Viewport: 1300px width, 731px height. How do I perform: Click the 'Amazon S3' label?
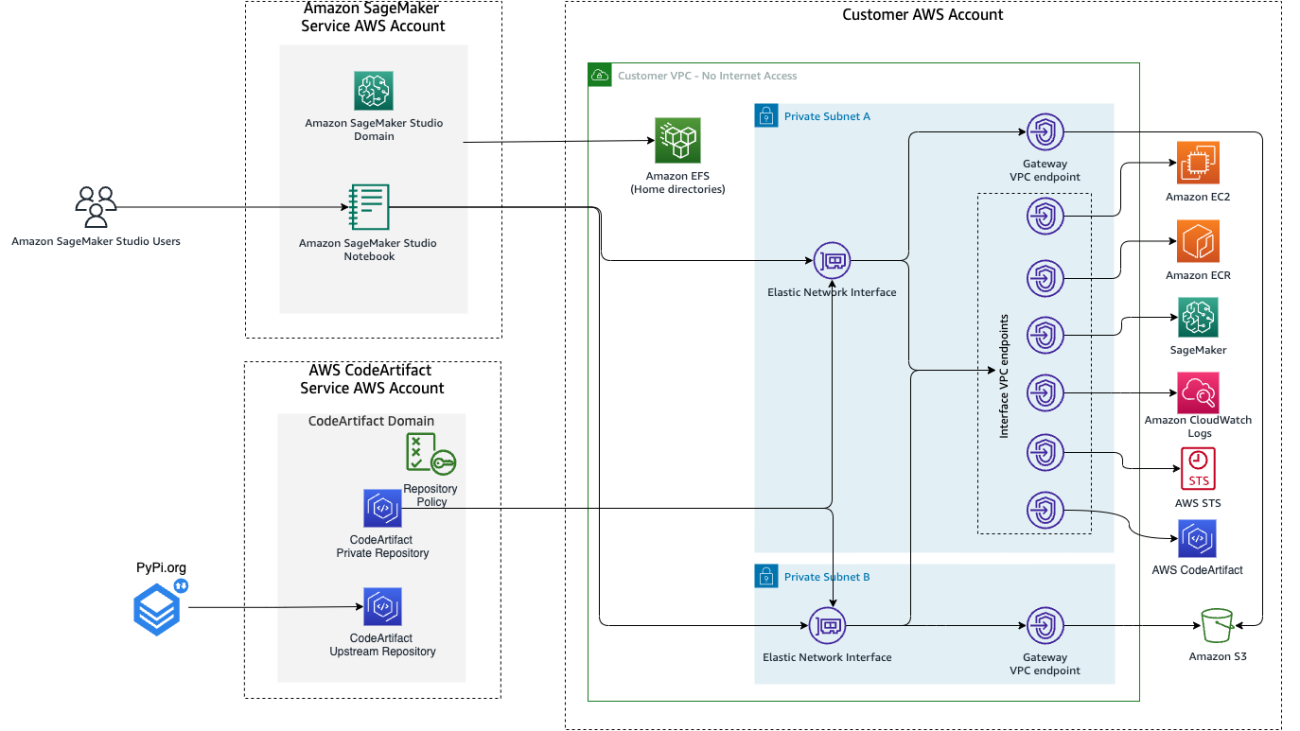point(1217,657)
